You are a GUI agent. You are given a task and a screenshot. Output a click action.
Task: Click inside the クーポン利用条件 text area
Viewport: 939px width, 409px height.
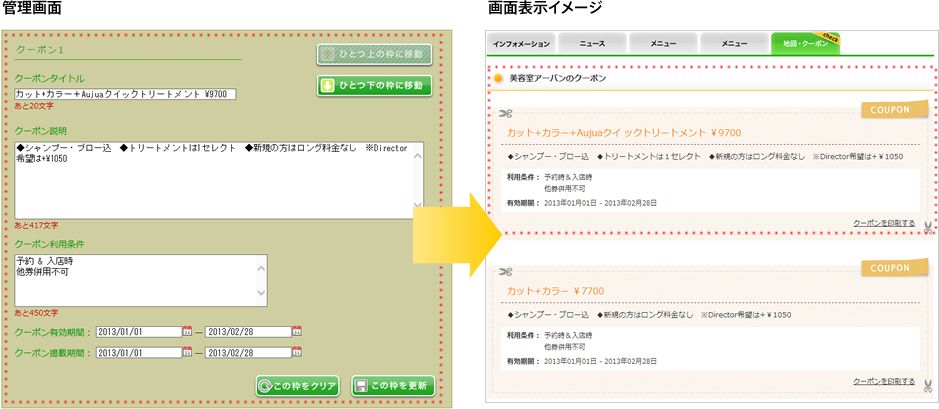click(x=141, y=280)
